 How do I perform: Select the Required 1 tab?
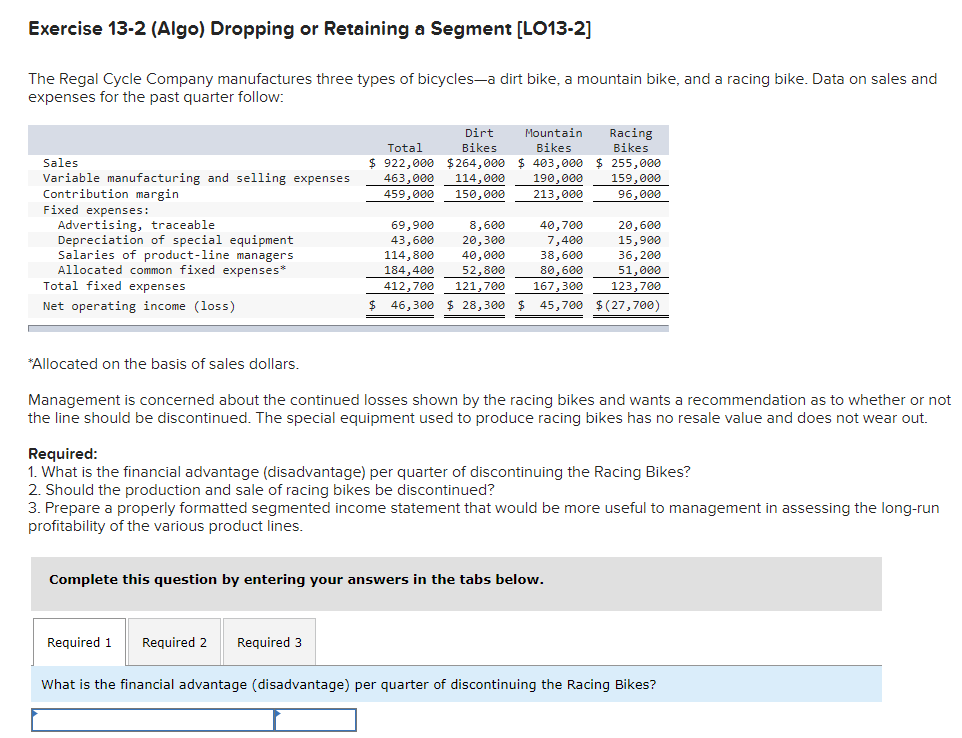coord(78,641)
